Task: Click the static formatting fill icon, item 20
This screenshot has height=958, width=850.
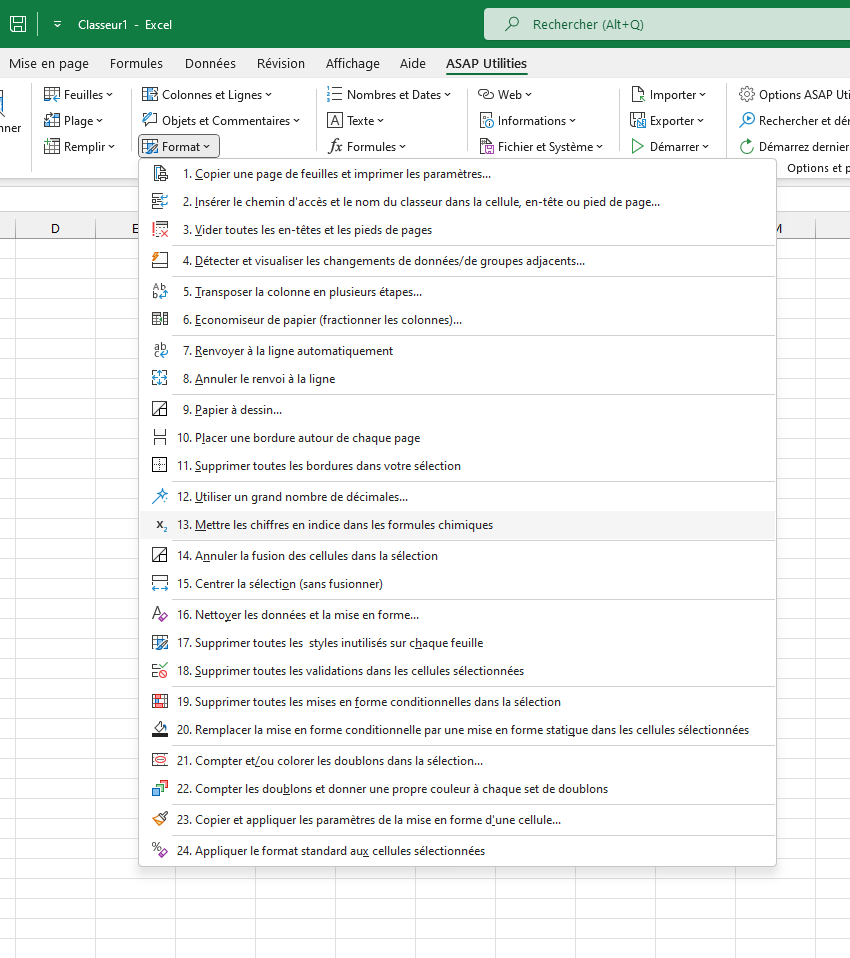Action: 160,729
